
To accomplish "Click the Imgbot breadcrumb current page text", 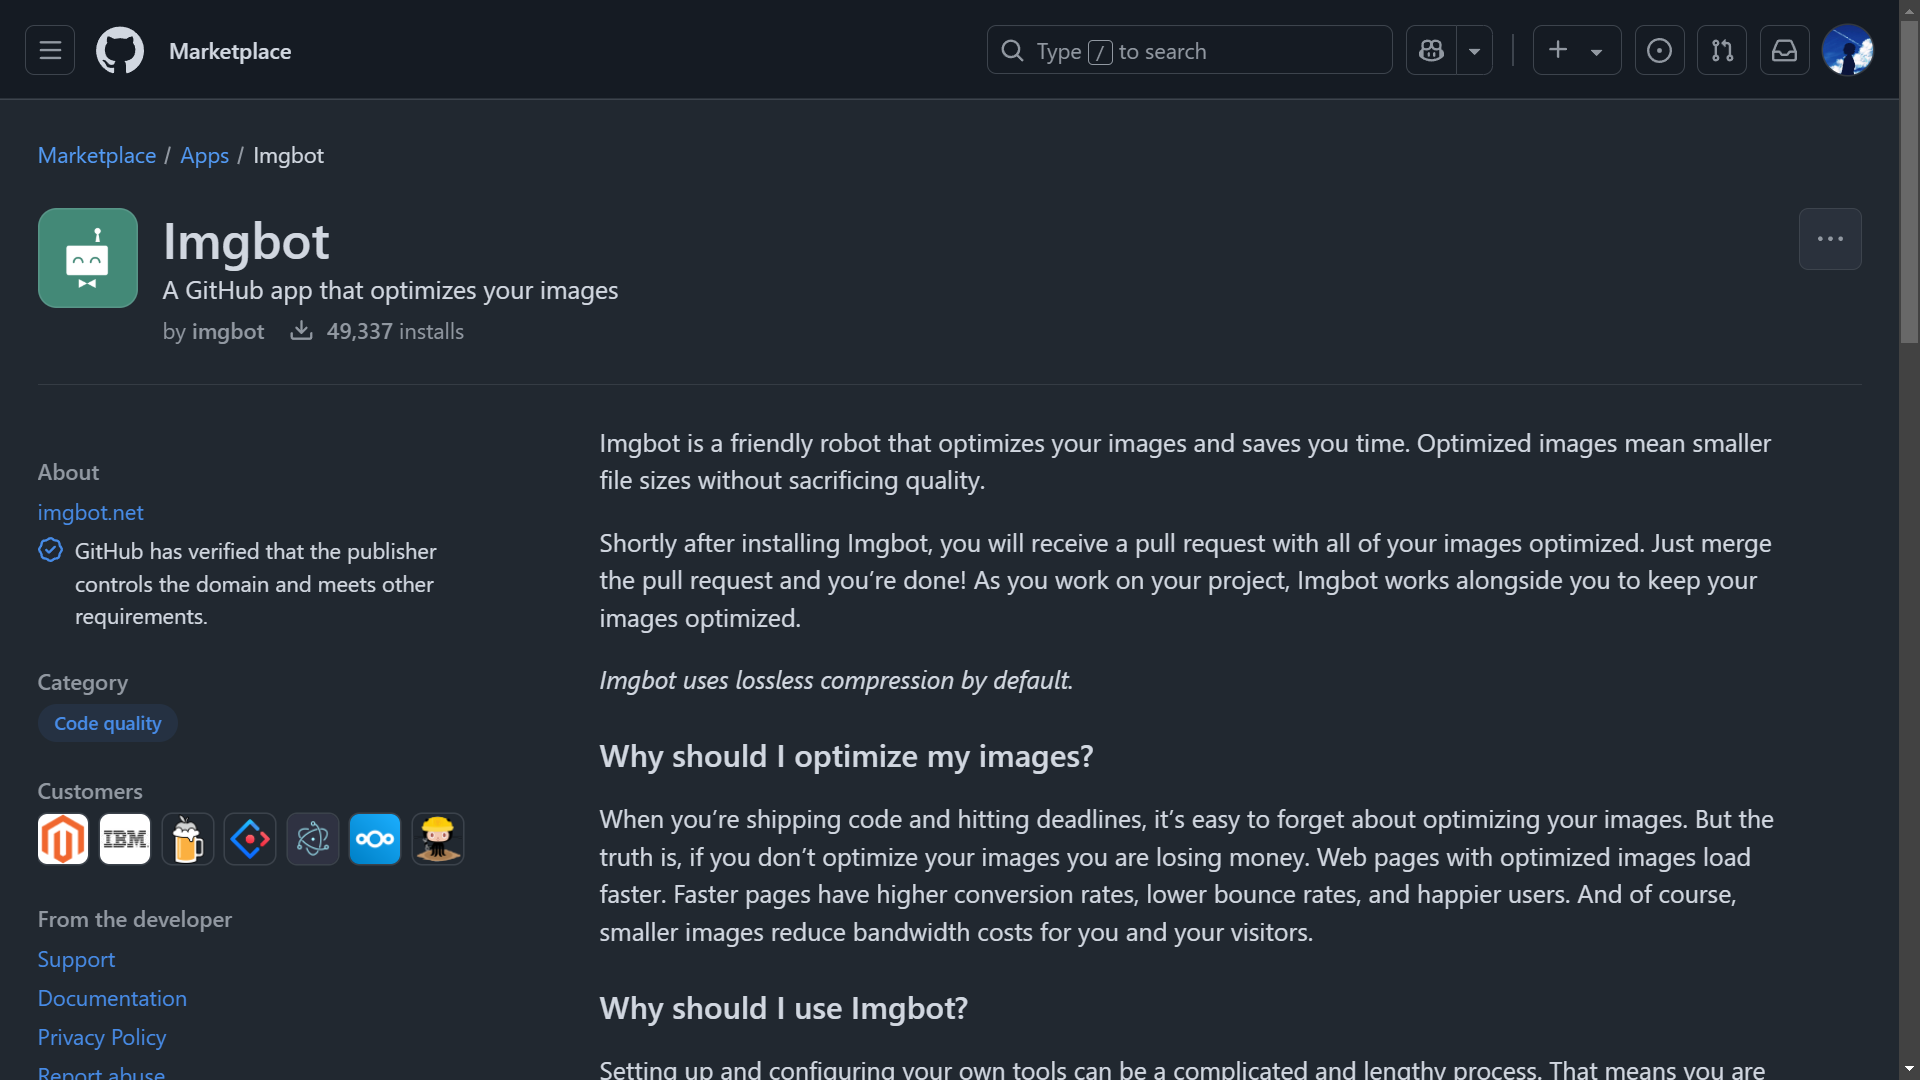I will (x=288, y=155).
